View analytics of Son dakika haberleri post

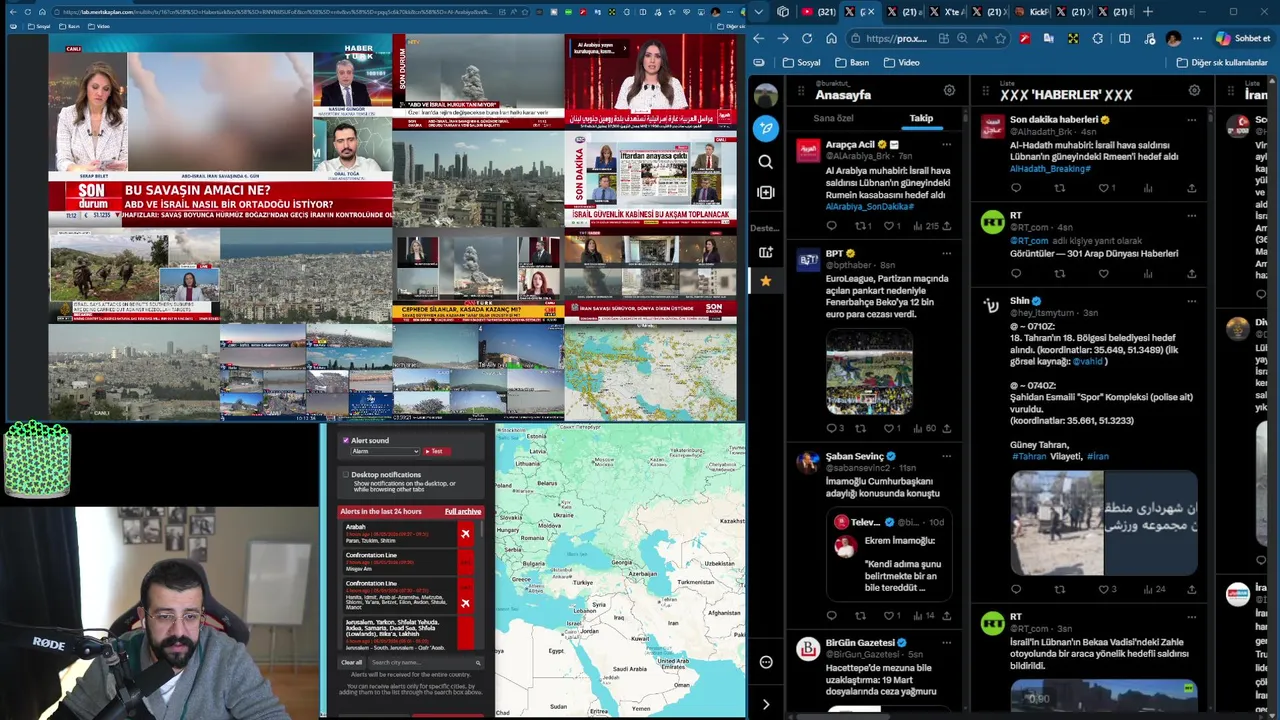coord(1148,188)
